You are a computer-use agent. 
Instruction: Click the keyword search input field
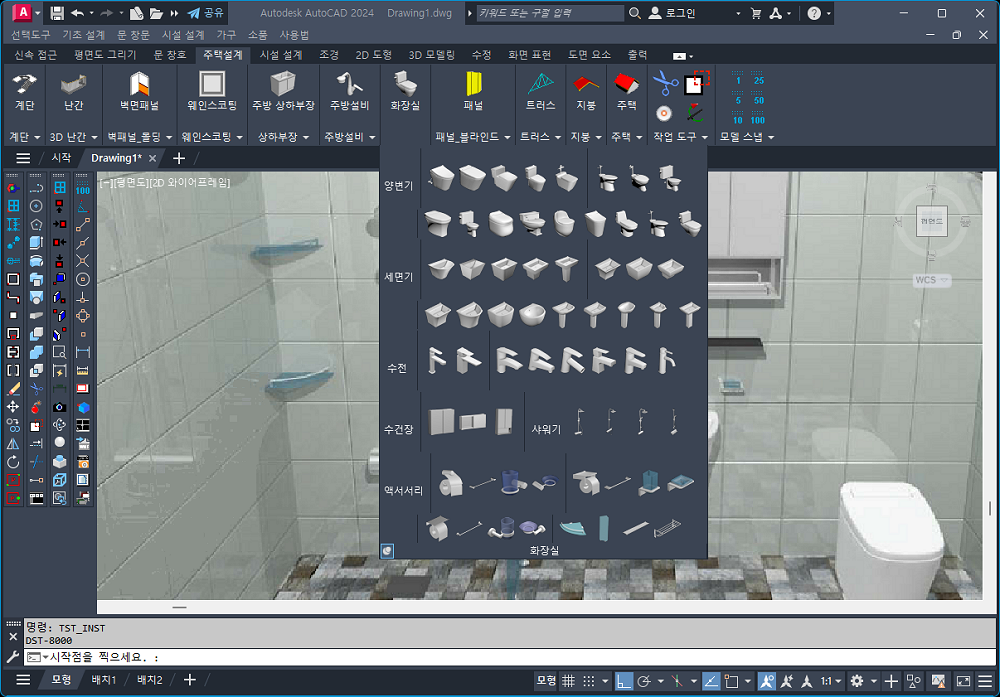[548, 14]
